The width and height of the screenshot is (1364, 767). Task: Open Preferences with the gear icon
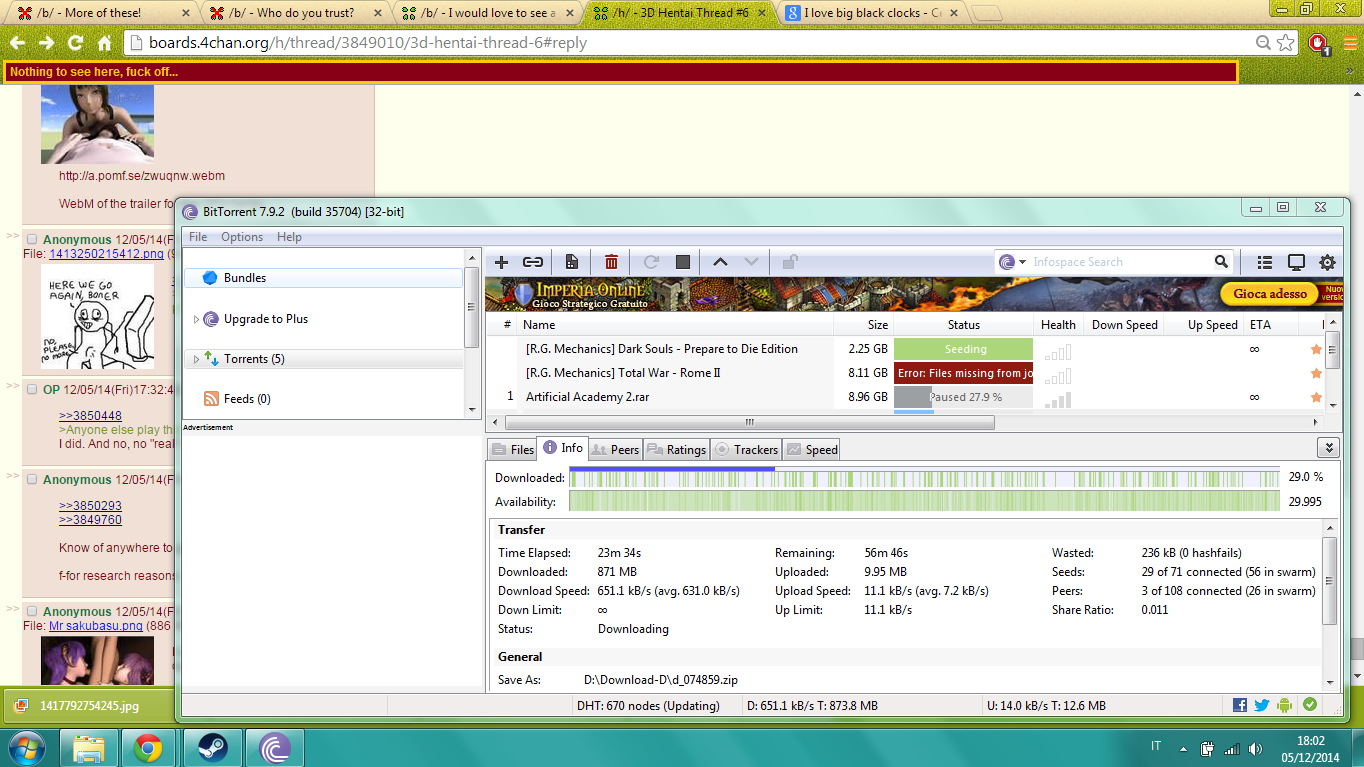[1327, 262]
